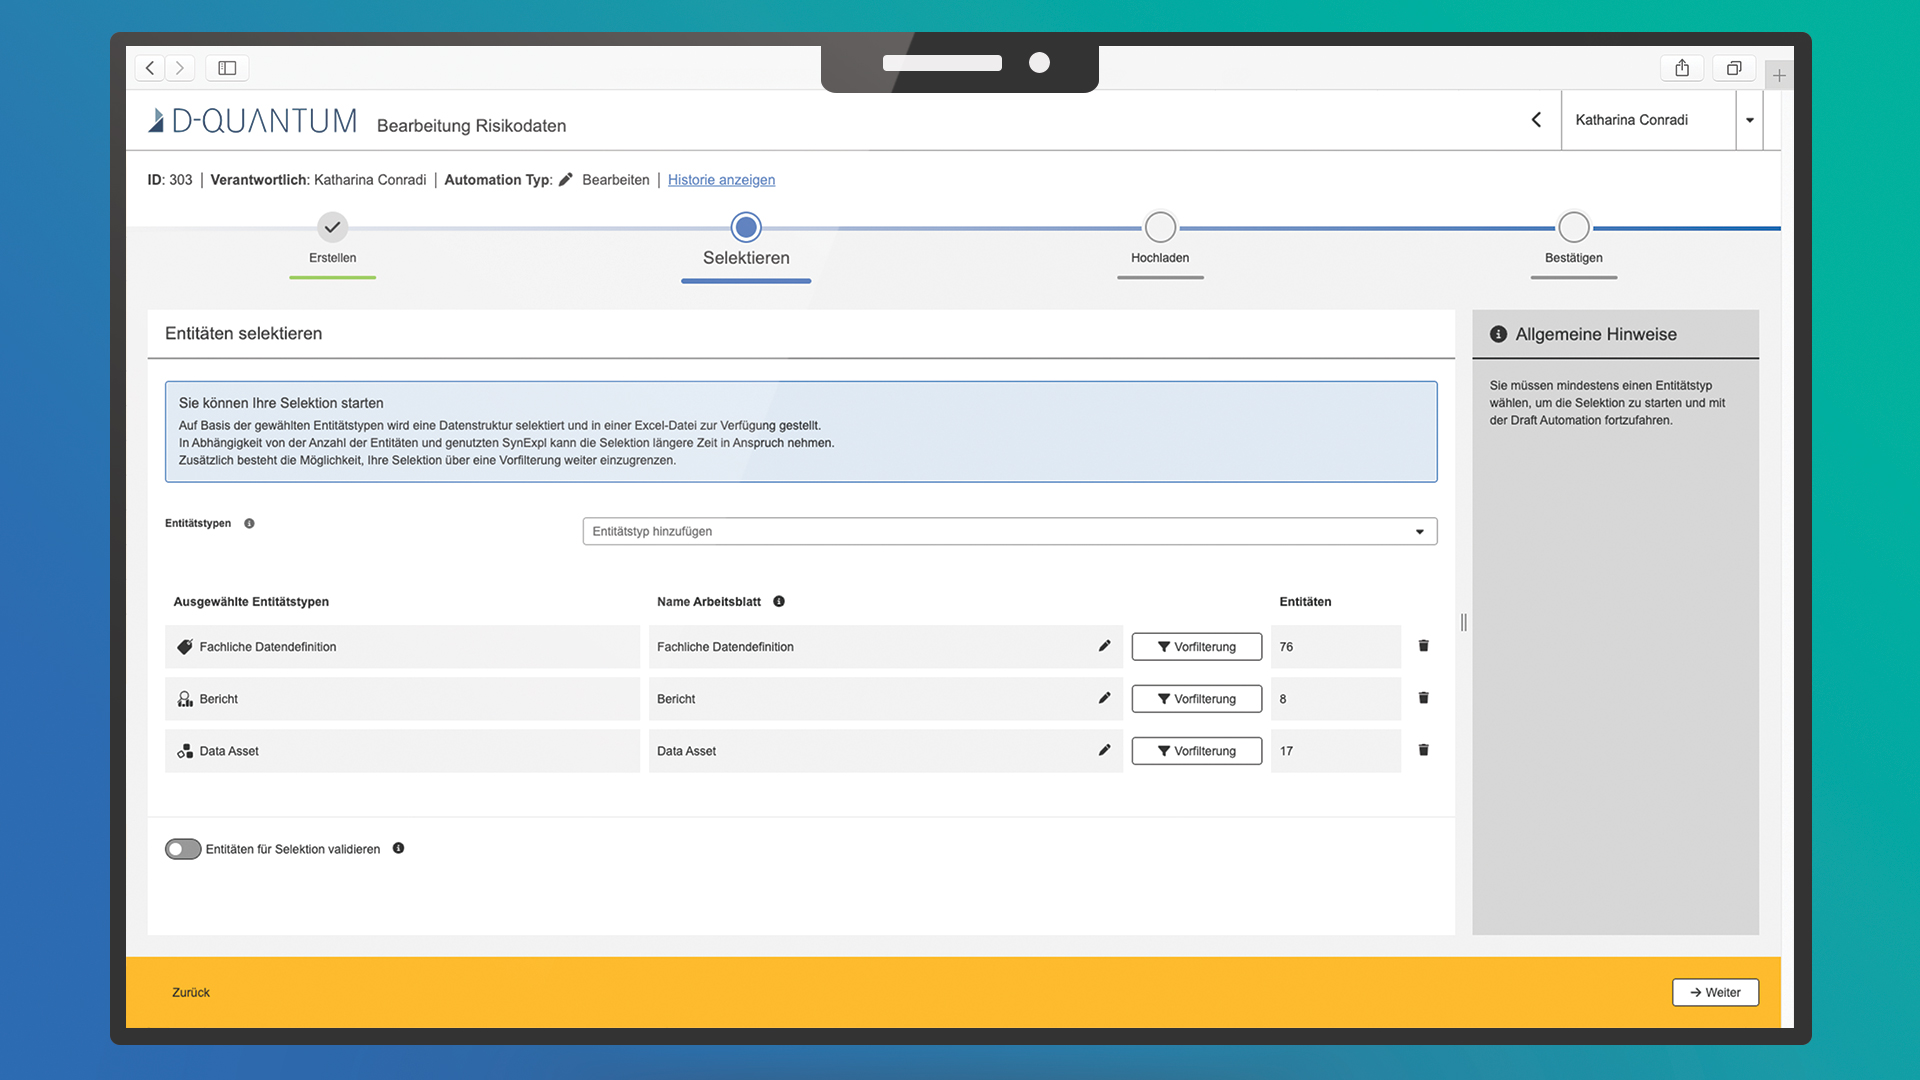The image size is (1920, 1080).
Task: Open Historie anzeigen link
Action: 721,180
